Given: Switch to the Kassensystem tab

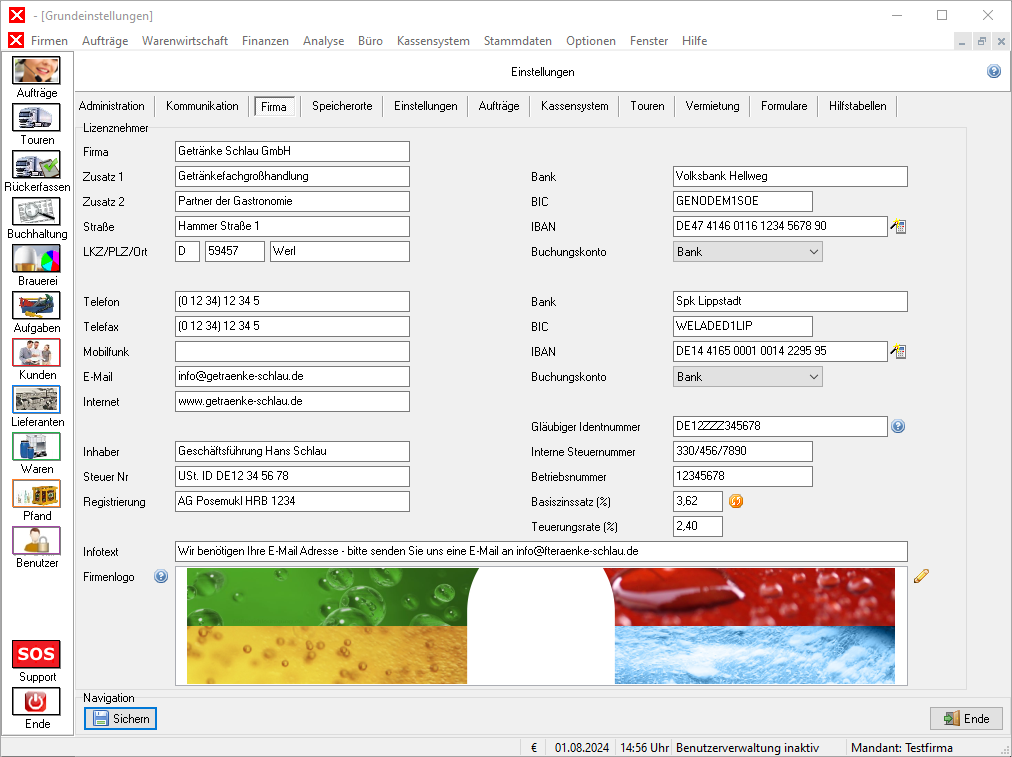Looking at the screenshot, I should [574, 106].
